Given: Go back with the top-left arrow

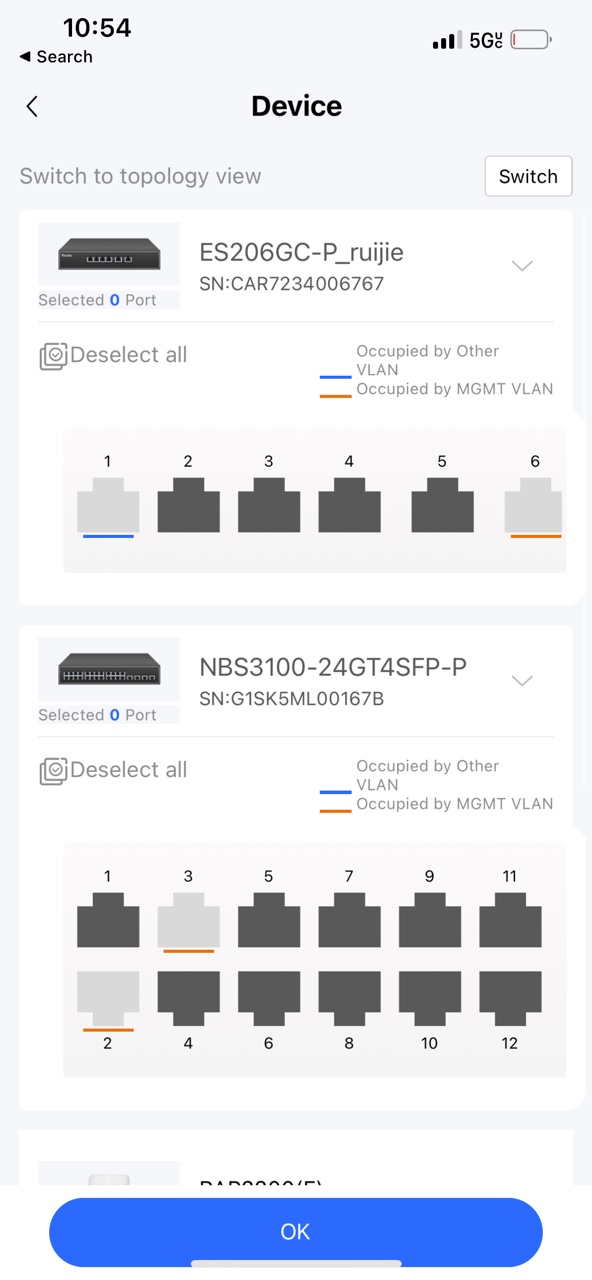Looking at the screenshot, I should click(x=32, y=106).
